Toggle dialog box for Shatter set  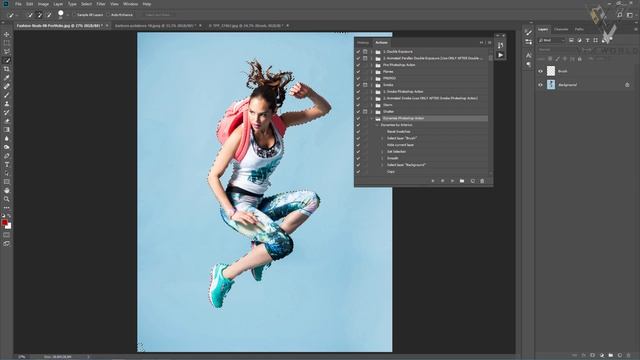tap(365, 111)
